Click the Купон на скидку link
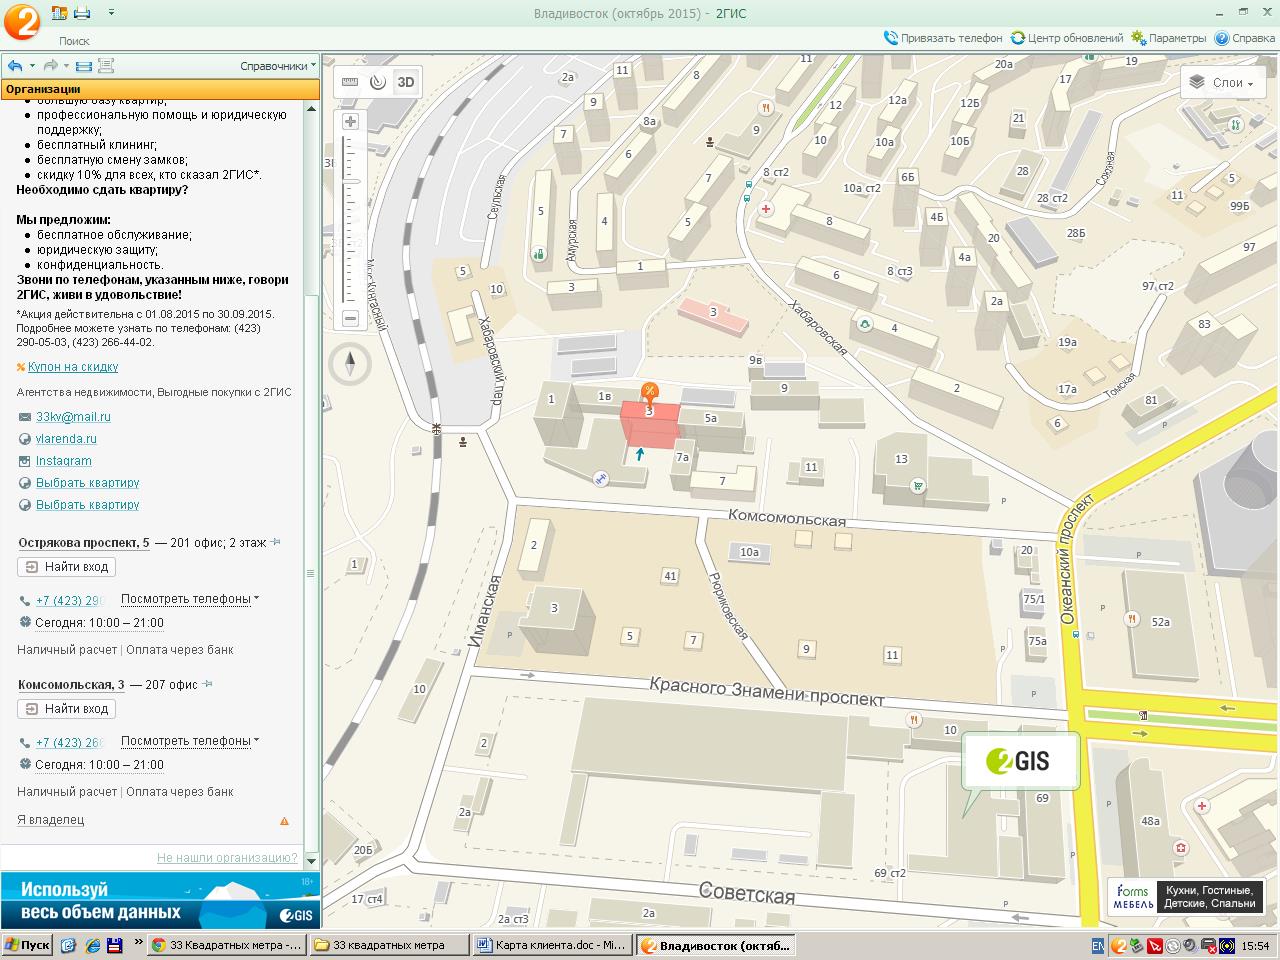The height and width of the screenshot is (960, 1280). point(73,367)
